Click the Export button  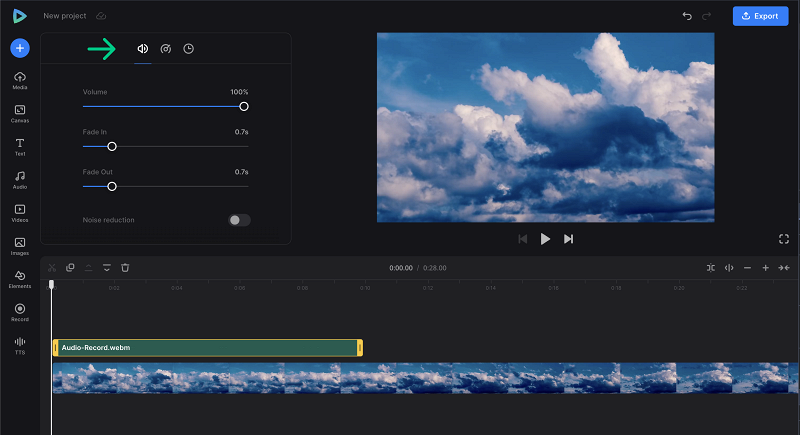pyautogui.click(x=760, y=16)
